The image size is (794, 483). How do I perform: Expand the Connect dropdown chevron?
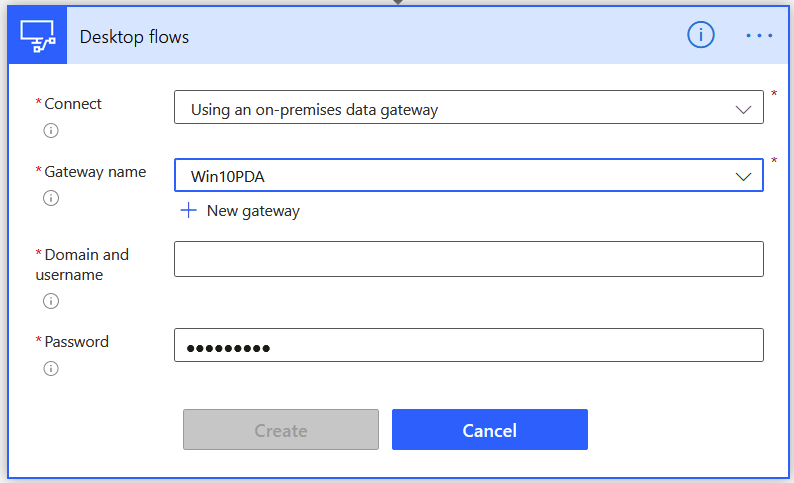(743, 109)
